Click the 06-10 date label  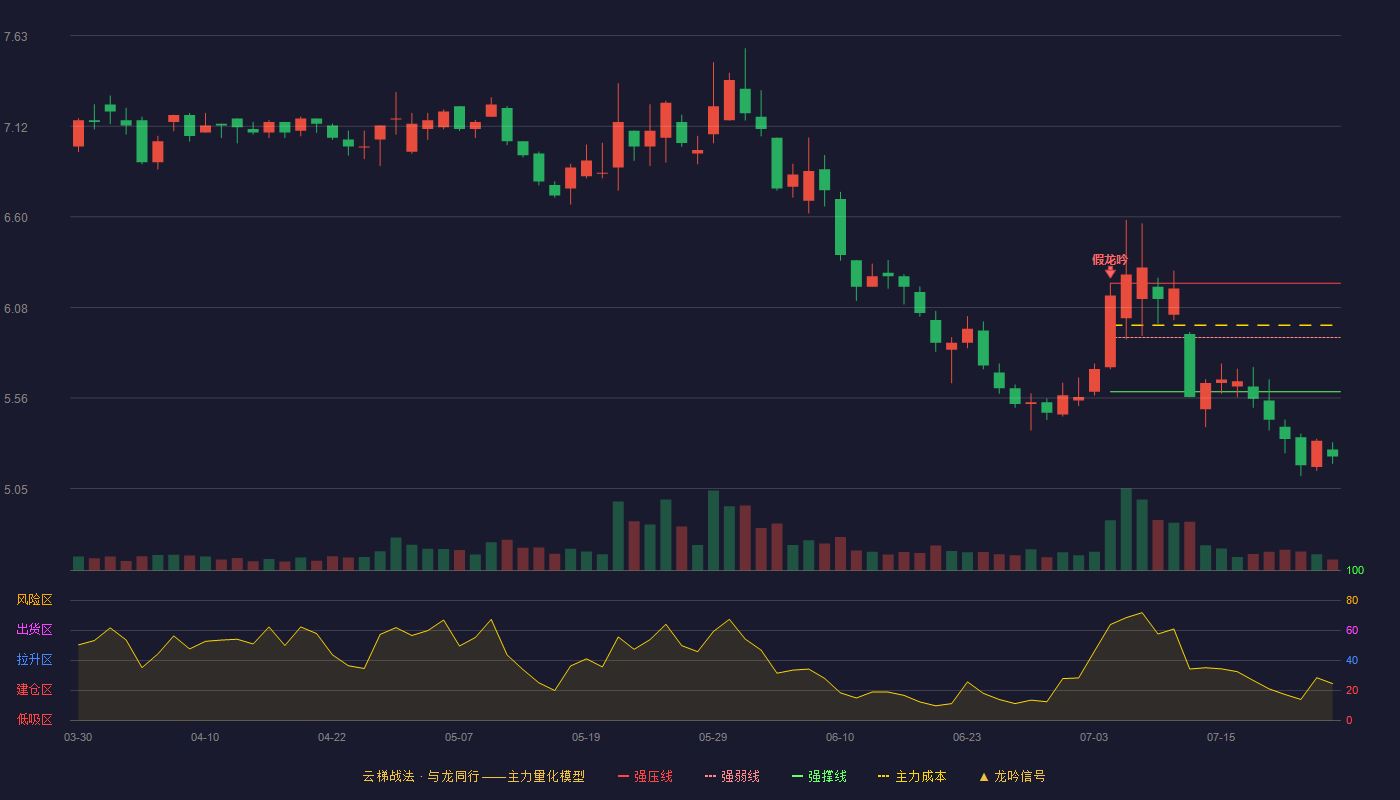[x=840, y=737]
